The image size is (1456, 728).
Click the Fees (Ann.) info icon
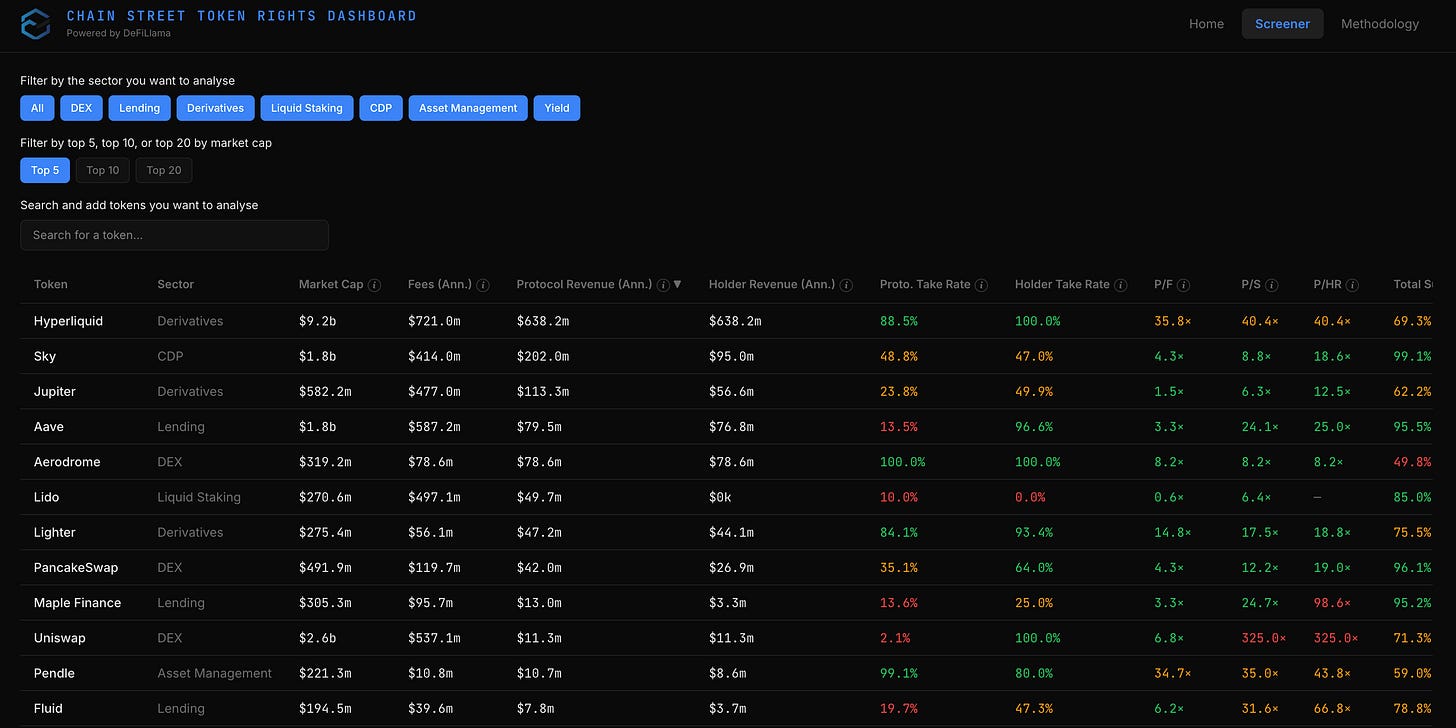[x=483, y=285]
